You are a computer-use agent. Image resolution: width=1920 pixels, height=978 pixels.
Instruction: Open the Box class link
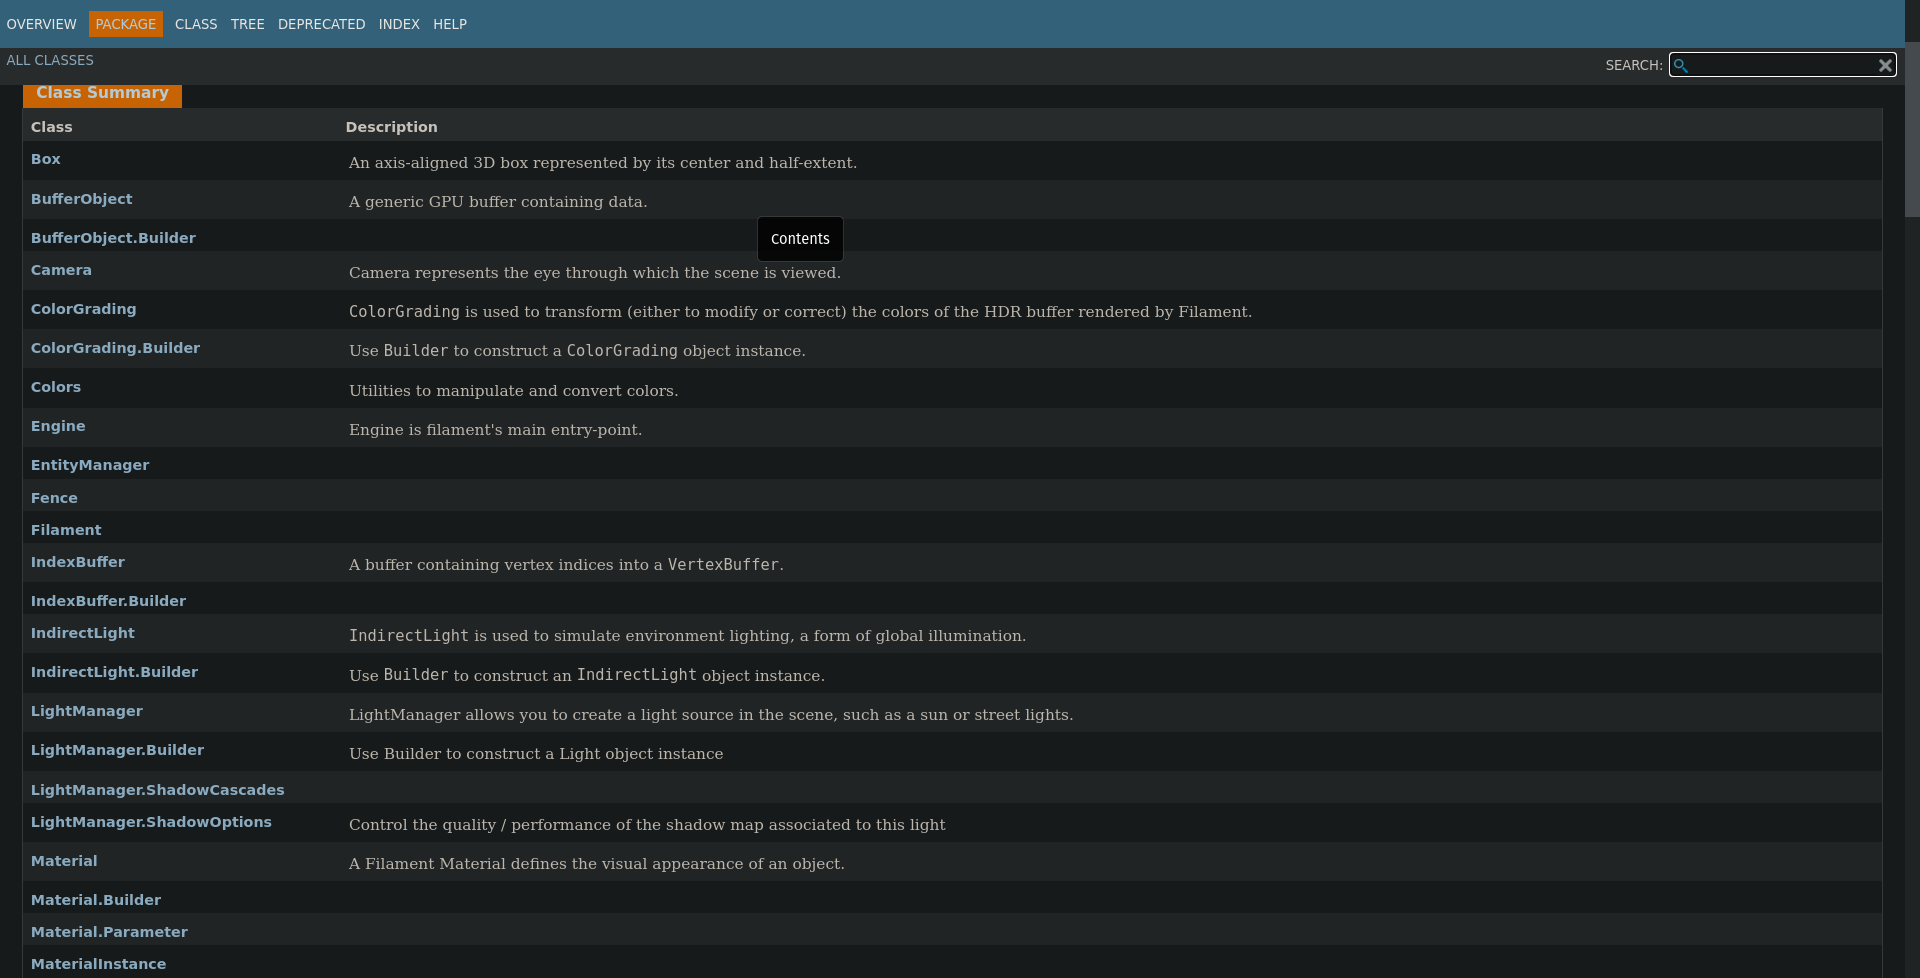pyautogui.click(x=46, y=159)
